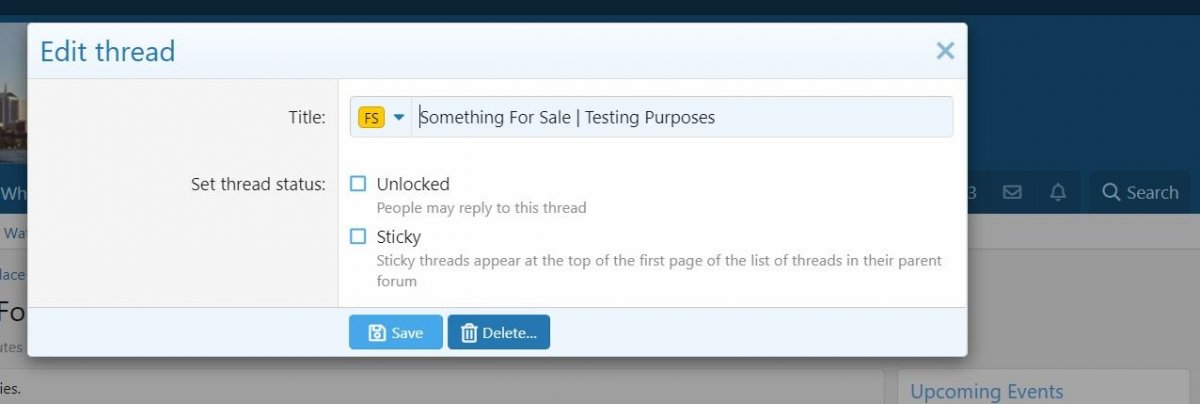Open the thread prefix dropdown arrow
The image size is (1200, 404).
(x=399, y=117)
